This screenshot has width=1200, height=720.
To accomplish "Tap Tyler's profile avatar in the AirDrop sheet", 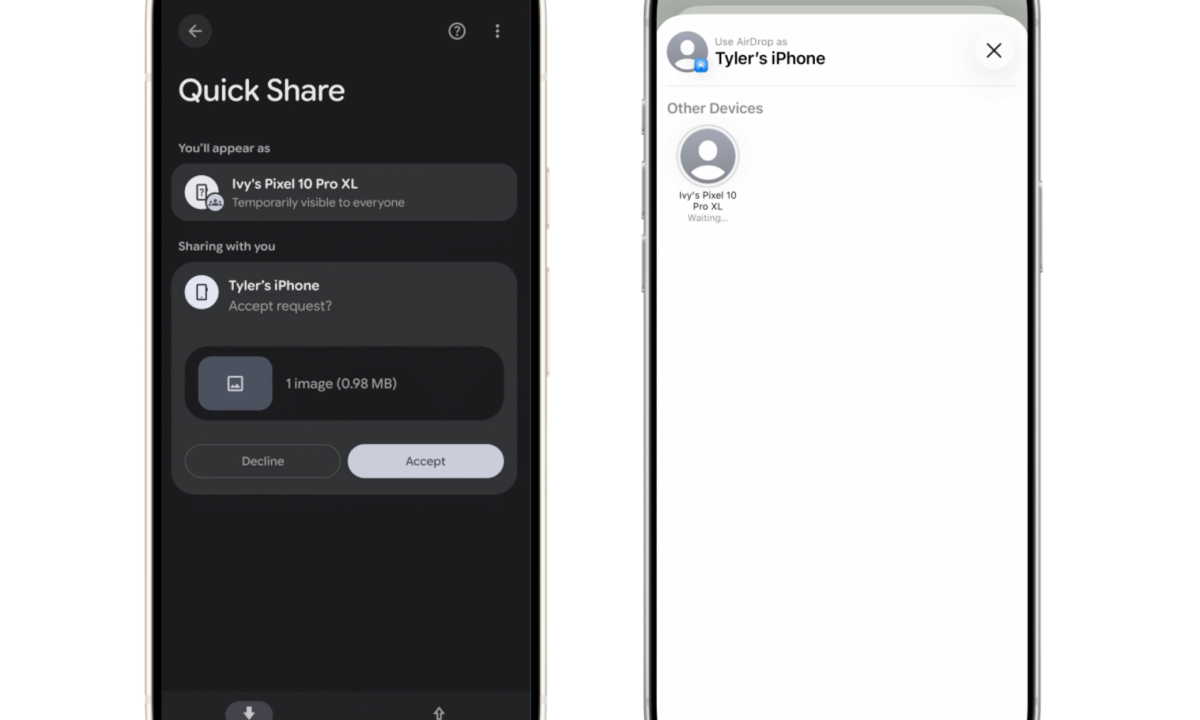I will click(x=687, y=52).
